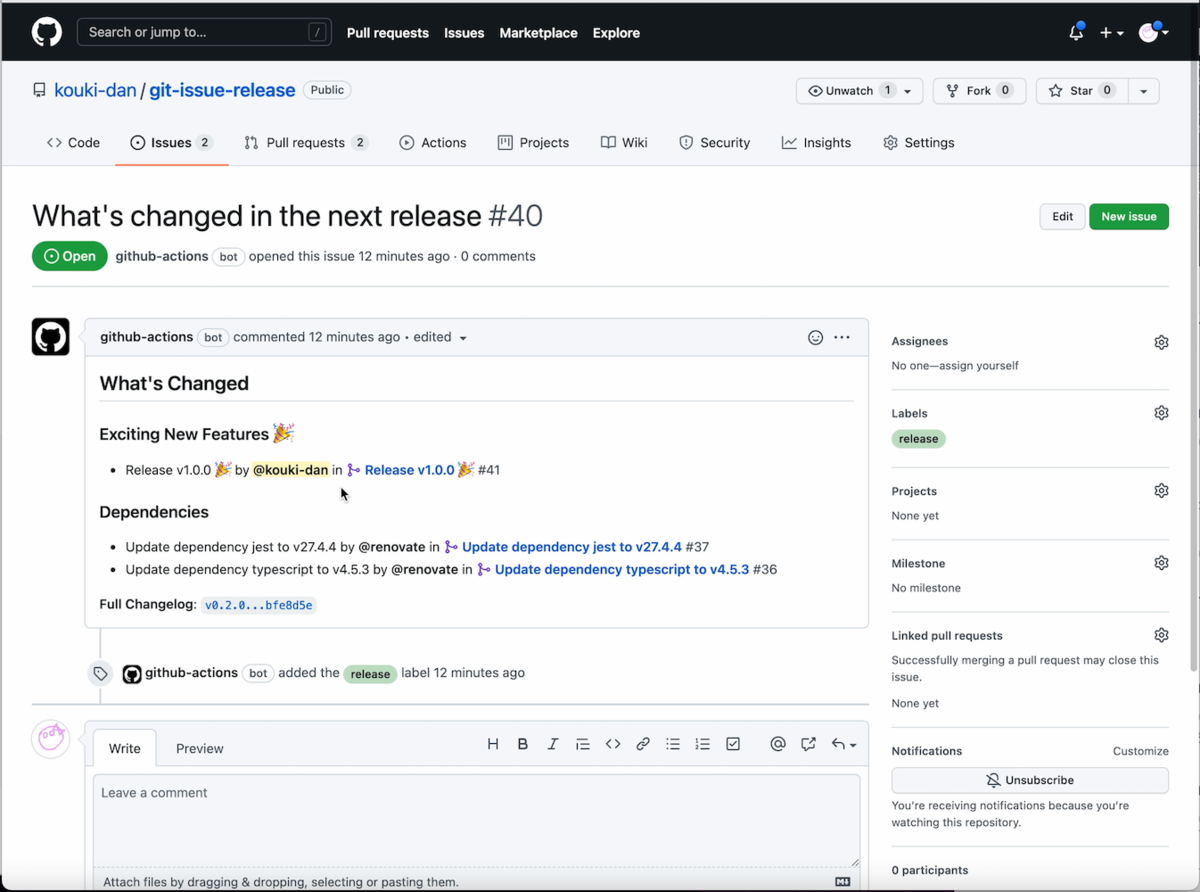Viewport: 1200px width, 892px height.
Task: Open the plus create-new menu
Action: (1111, 33)
